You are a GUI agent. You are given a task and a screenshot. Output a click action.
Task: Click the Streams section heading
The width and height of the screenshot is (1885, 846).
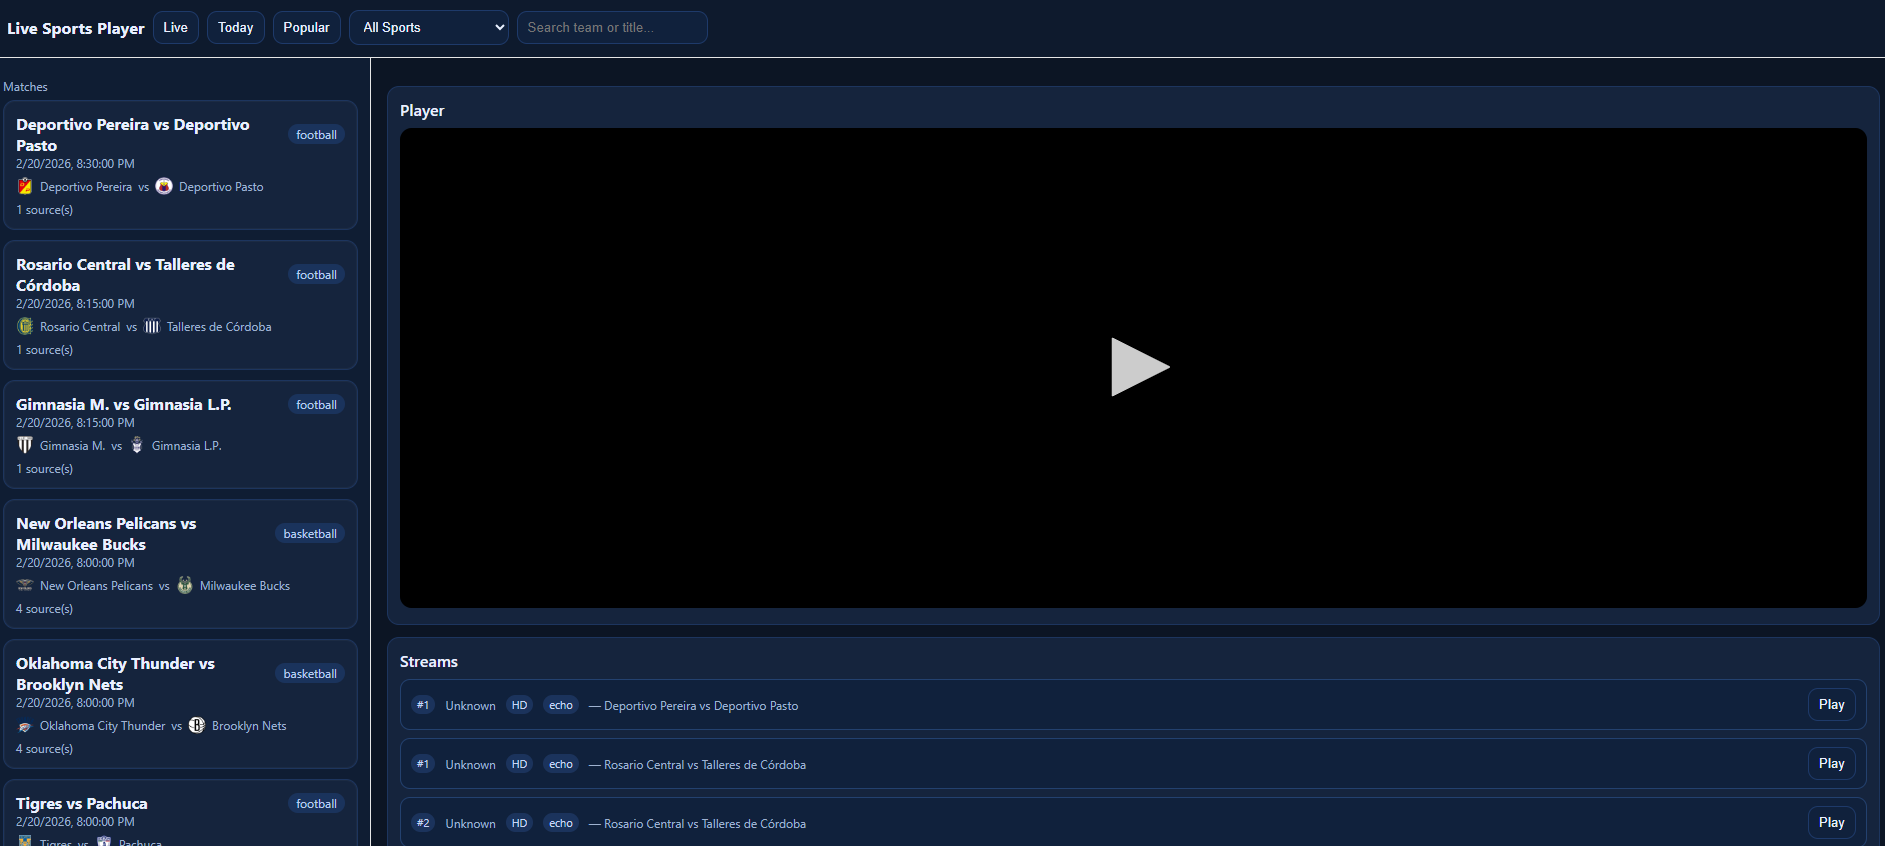429,662
